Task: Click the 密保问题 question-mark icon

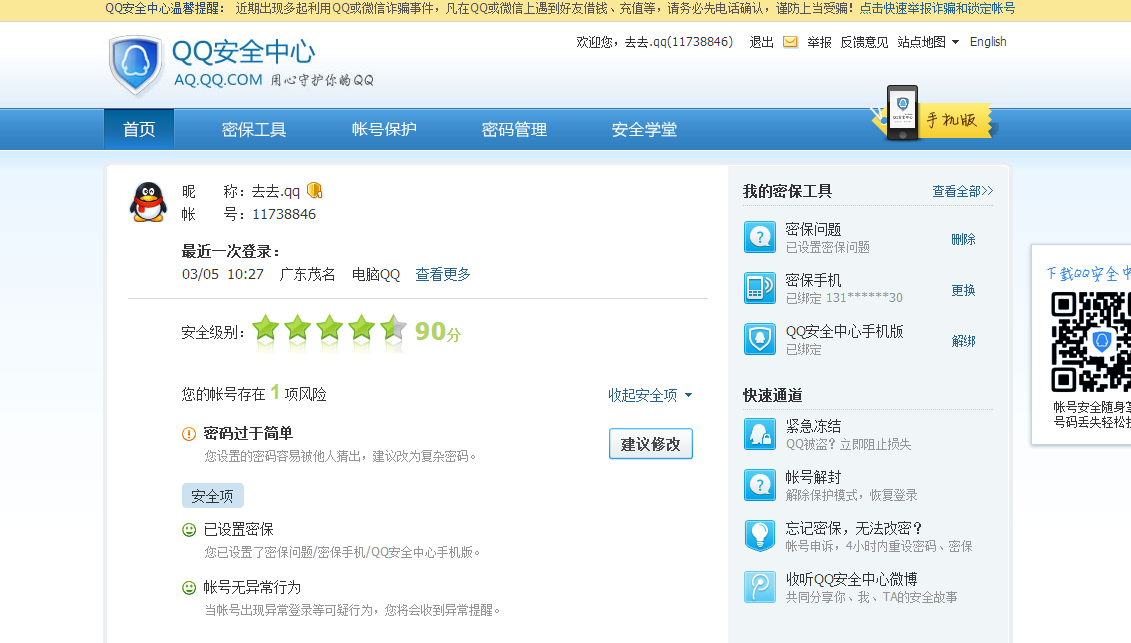Action: (x=760, y=237)
